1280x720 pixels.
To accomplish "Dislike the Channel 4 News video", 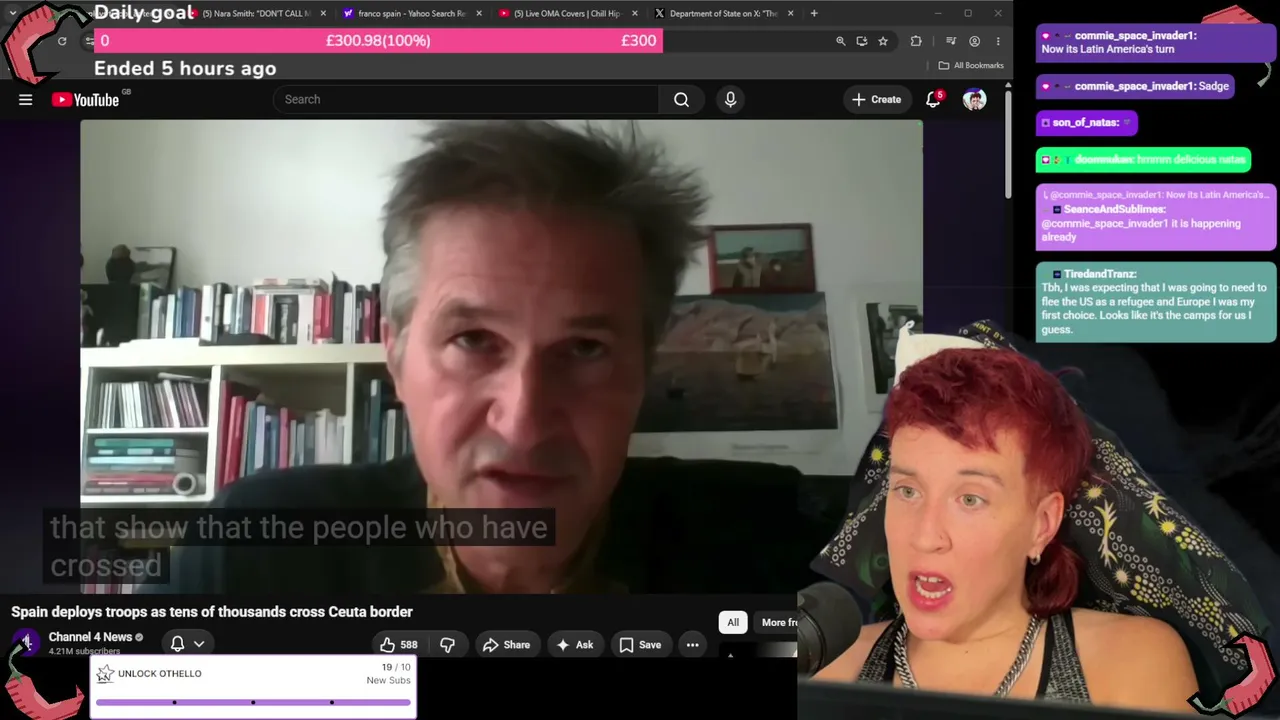I will (447, 645).
